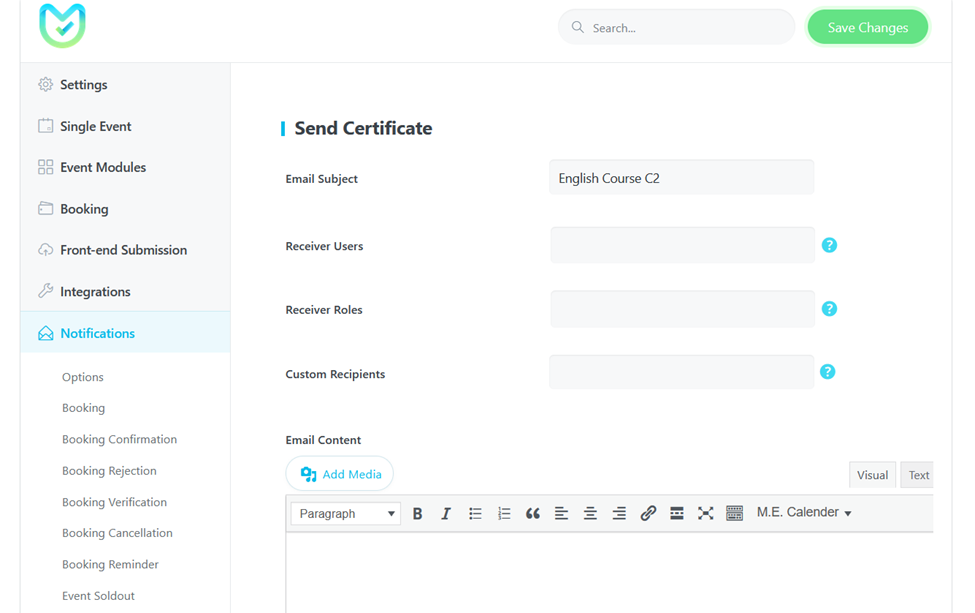
Task: Open the Paragraph format dropdown
Action: (x=345, y=514)
